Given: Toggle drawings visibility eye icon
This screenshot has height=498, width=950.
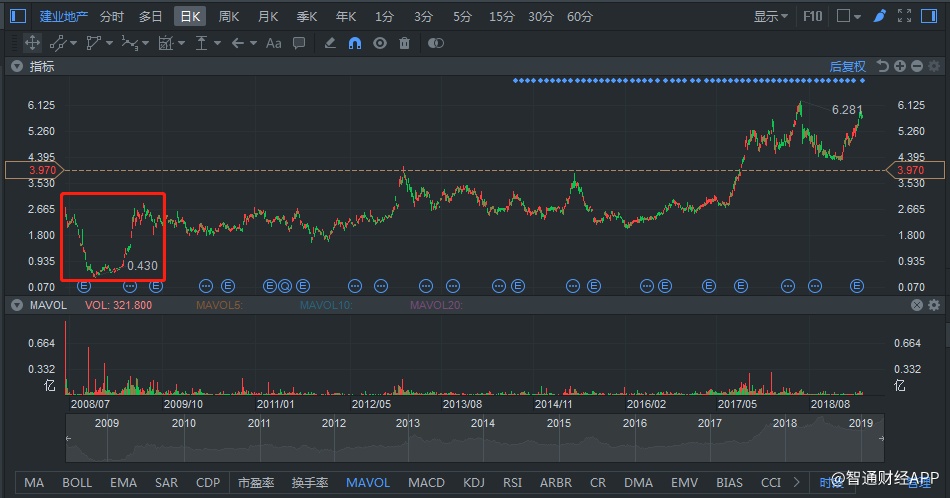Looking at the screenshot, I should point(380,43).
